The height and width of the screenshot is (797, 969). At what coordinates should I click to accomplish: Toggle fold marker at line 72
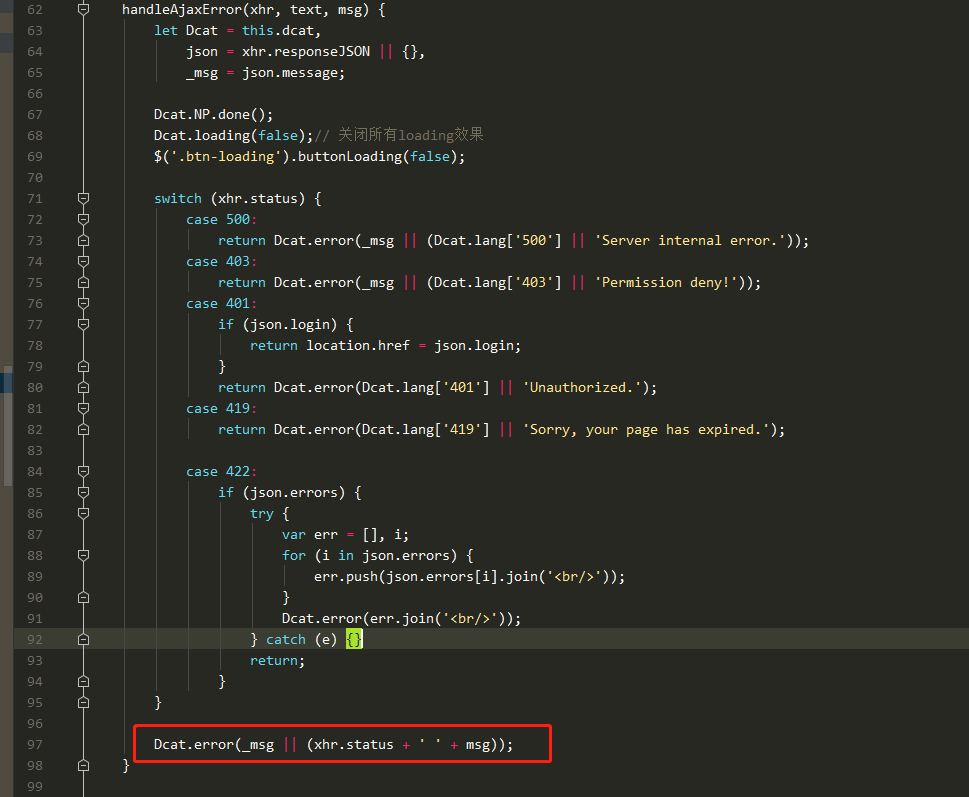[83, 219]
